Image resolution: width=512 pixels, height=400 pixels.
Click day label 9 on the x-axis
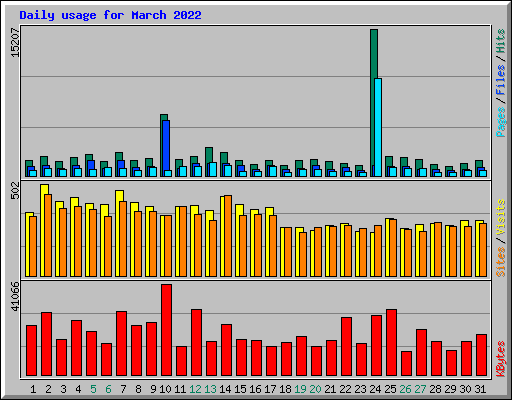pos(153,389)
